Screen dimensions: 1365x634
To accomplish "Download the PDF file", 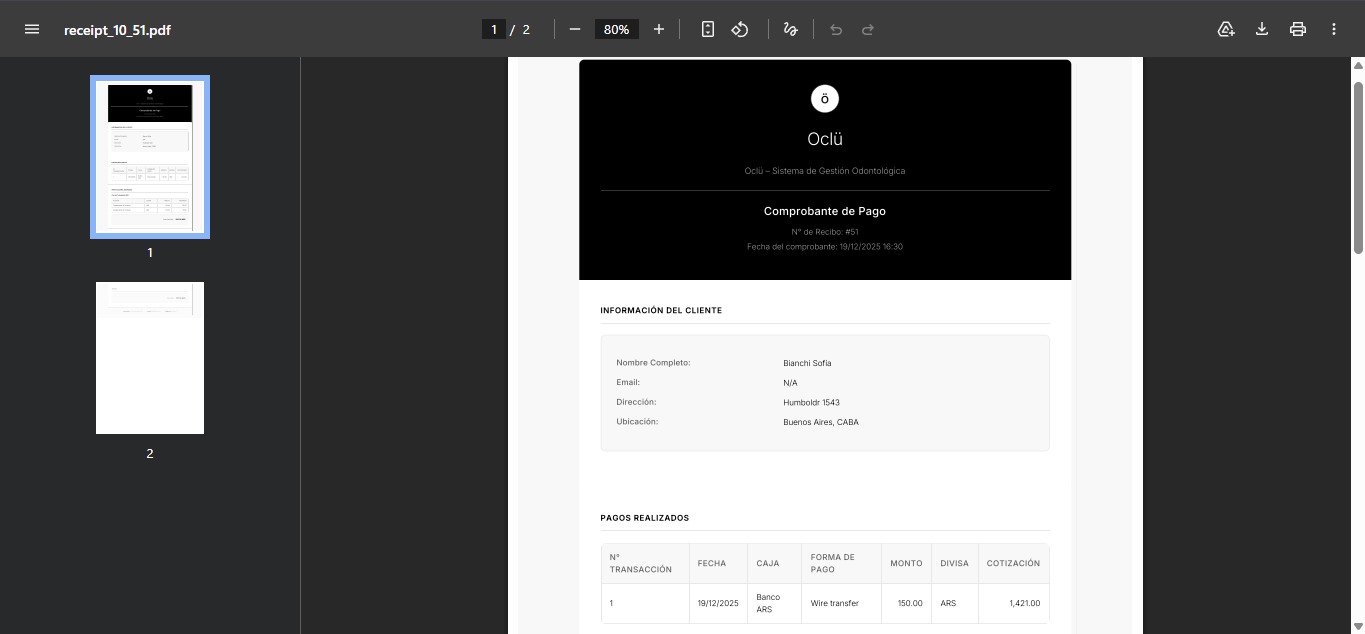I will (x=1262, y=29).
